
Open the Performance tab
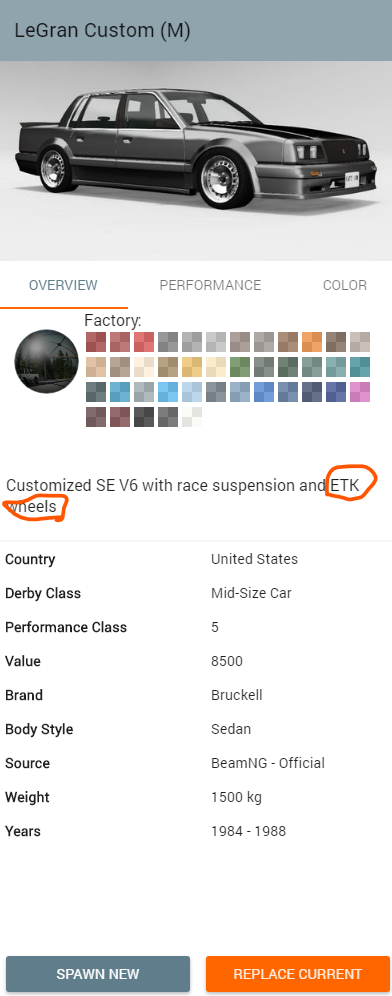coord(210,285)
